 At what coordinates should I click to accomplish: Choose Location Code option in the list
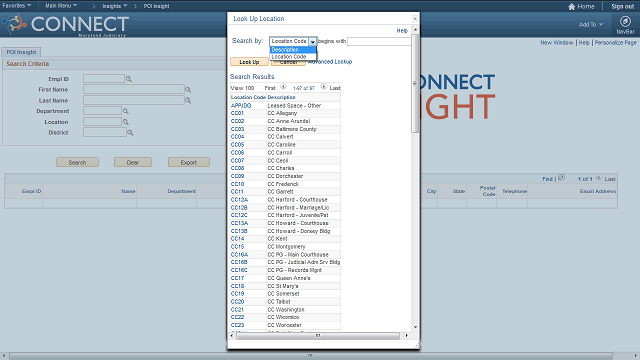tap(293, 57)
